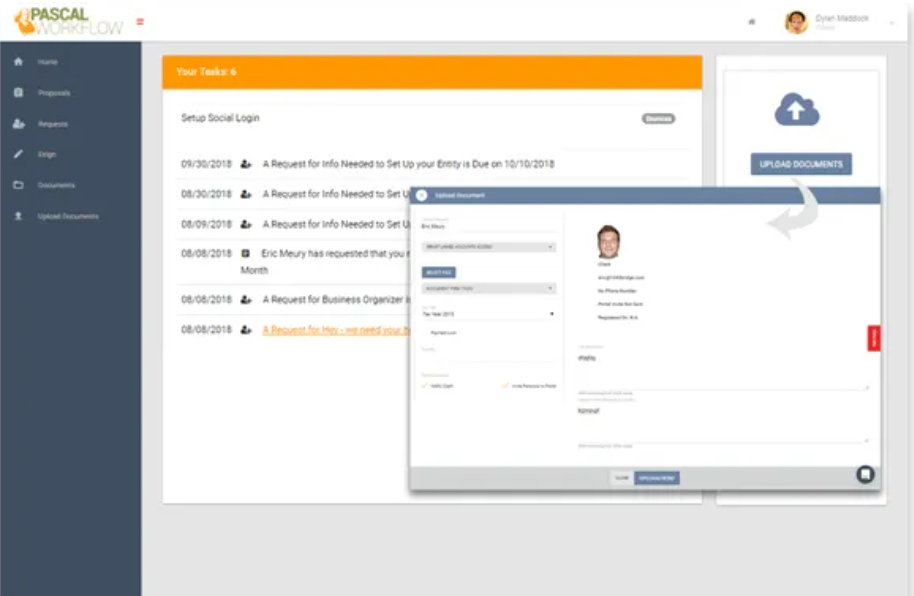This screenshot has width=914, height=596.
Task: Click person icon beside the orange link row
Action: tap(246, 329)
